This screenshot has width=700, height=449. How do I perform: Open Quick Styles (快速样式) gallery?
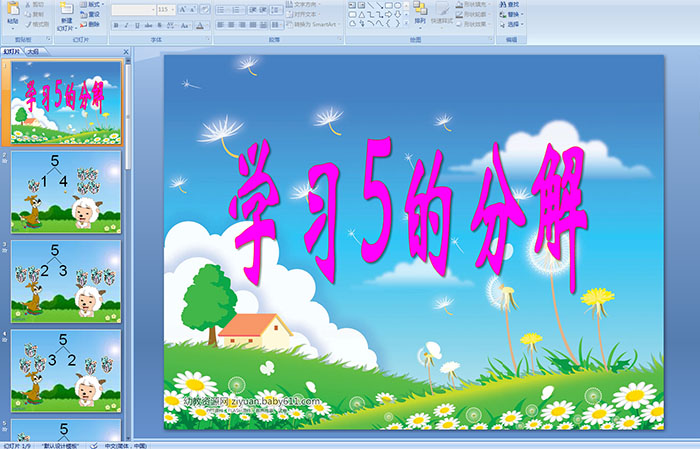442,15
